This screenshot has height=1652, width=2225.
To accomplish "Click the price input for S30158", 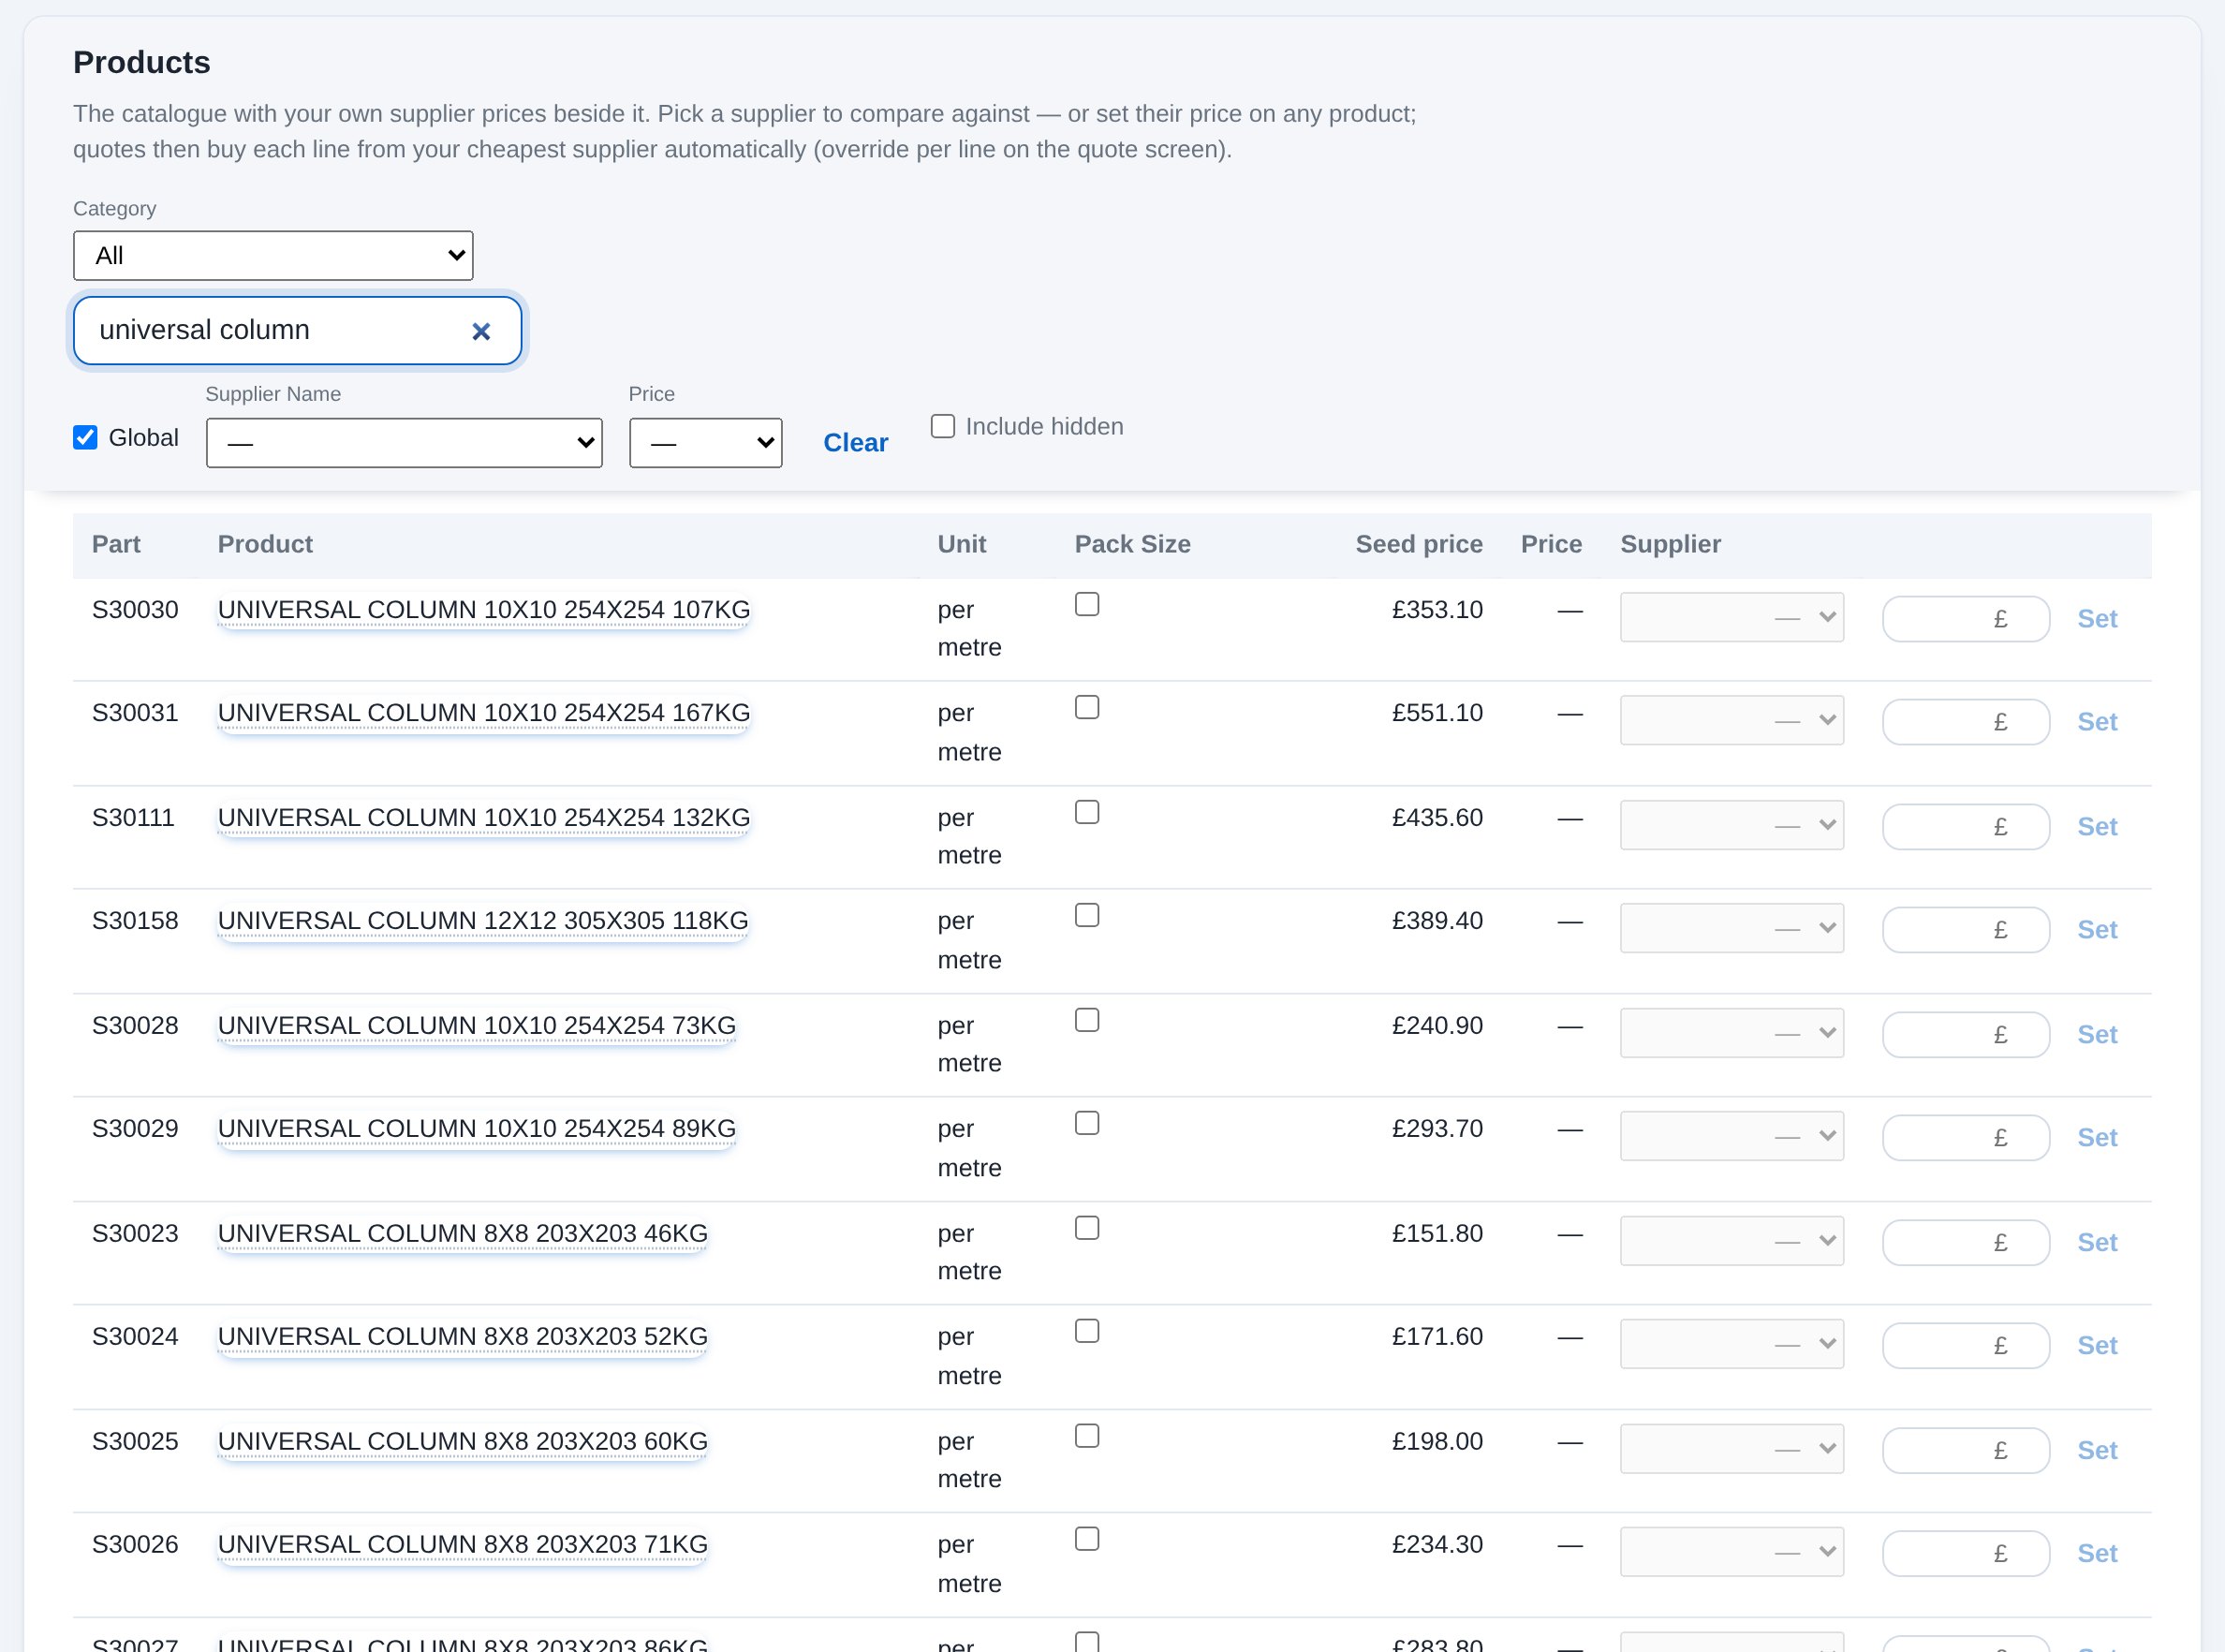I will 1966,930.
